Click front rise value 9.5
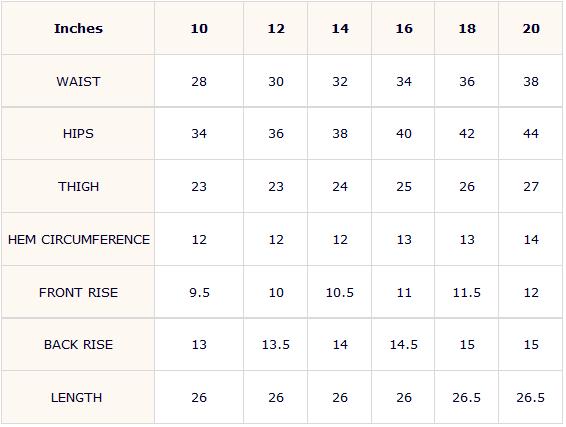This screenshot has width=566, height=427. (199, 292)
